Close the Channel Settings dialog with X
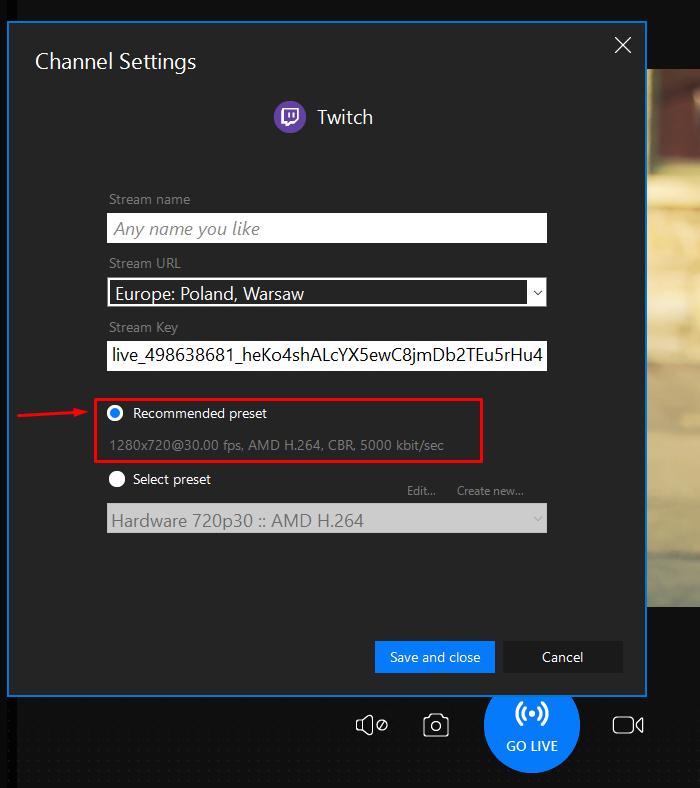 (x=623, y=45)
